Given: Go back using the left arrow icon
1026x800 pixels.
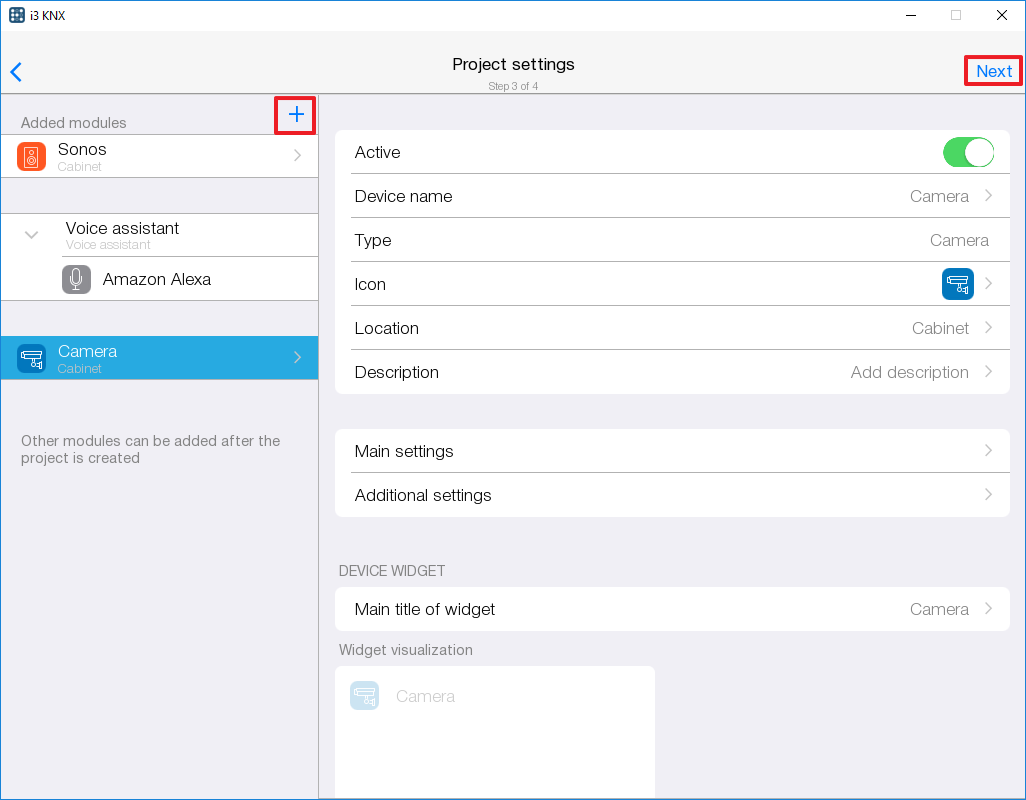Looking at the screenshot, I should click(16, 72).
